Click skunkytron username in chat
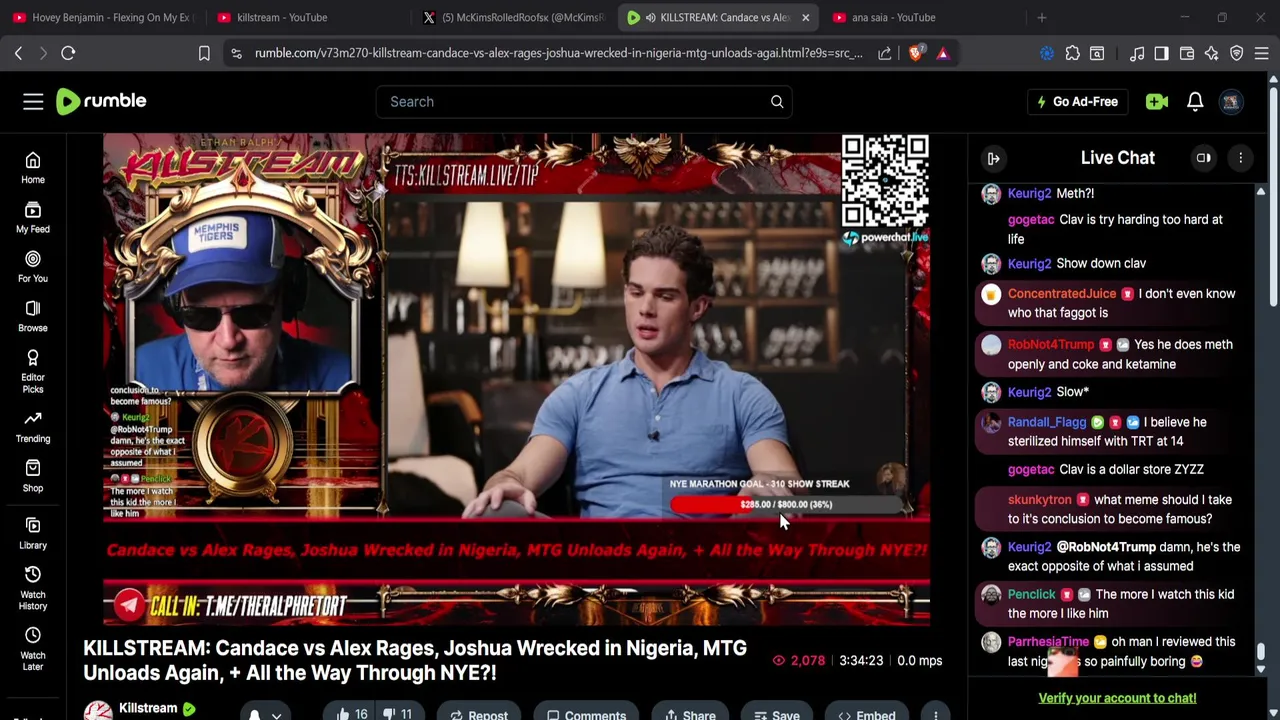This screenshot has width=1280, height=720. click(x=1039, y=499)
